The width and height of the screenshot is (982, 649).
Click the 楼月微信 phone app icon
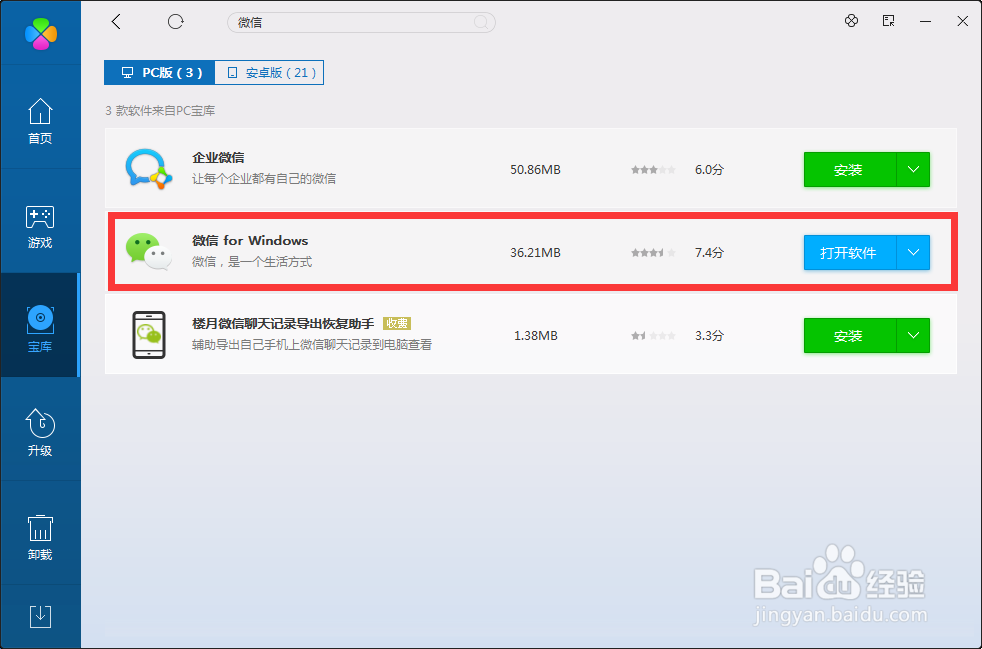[x=149, y=335]
